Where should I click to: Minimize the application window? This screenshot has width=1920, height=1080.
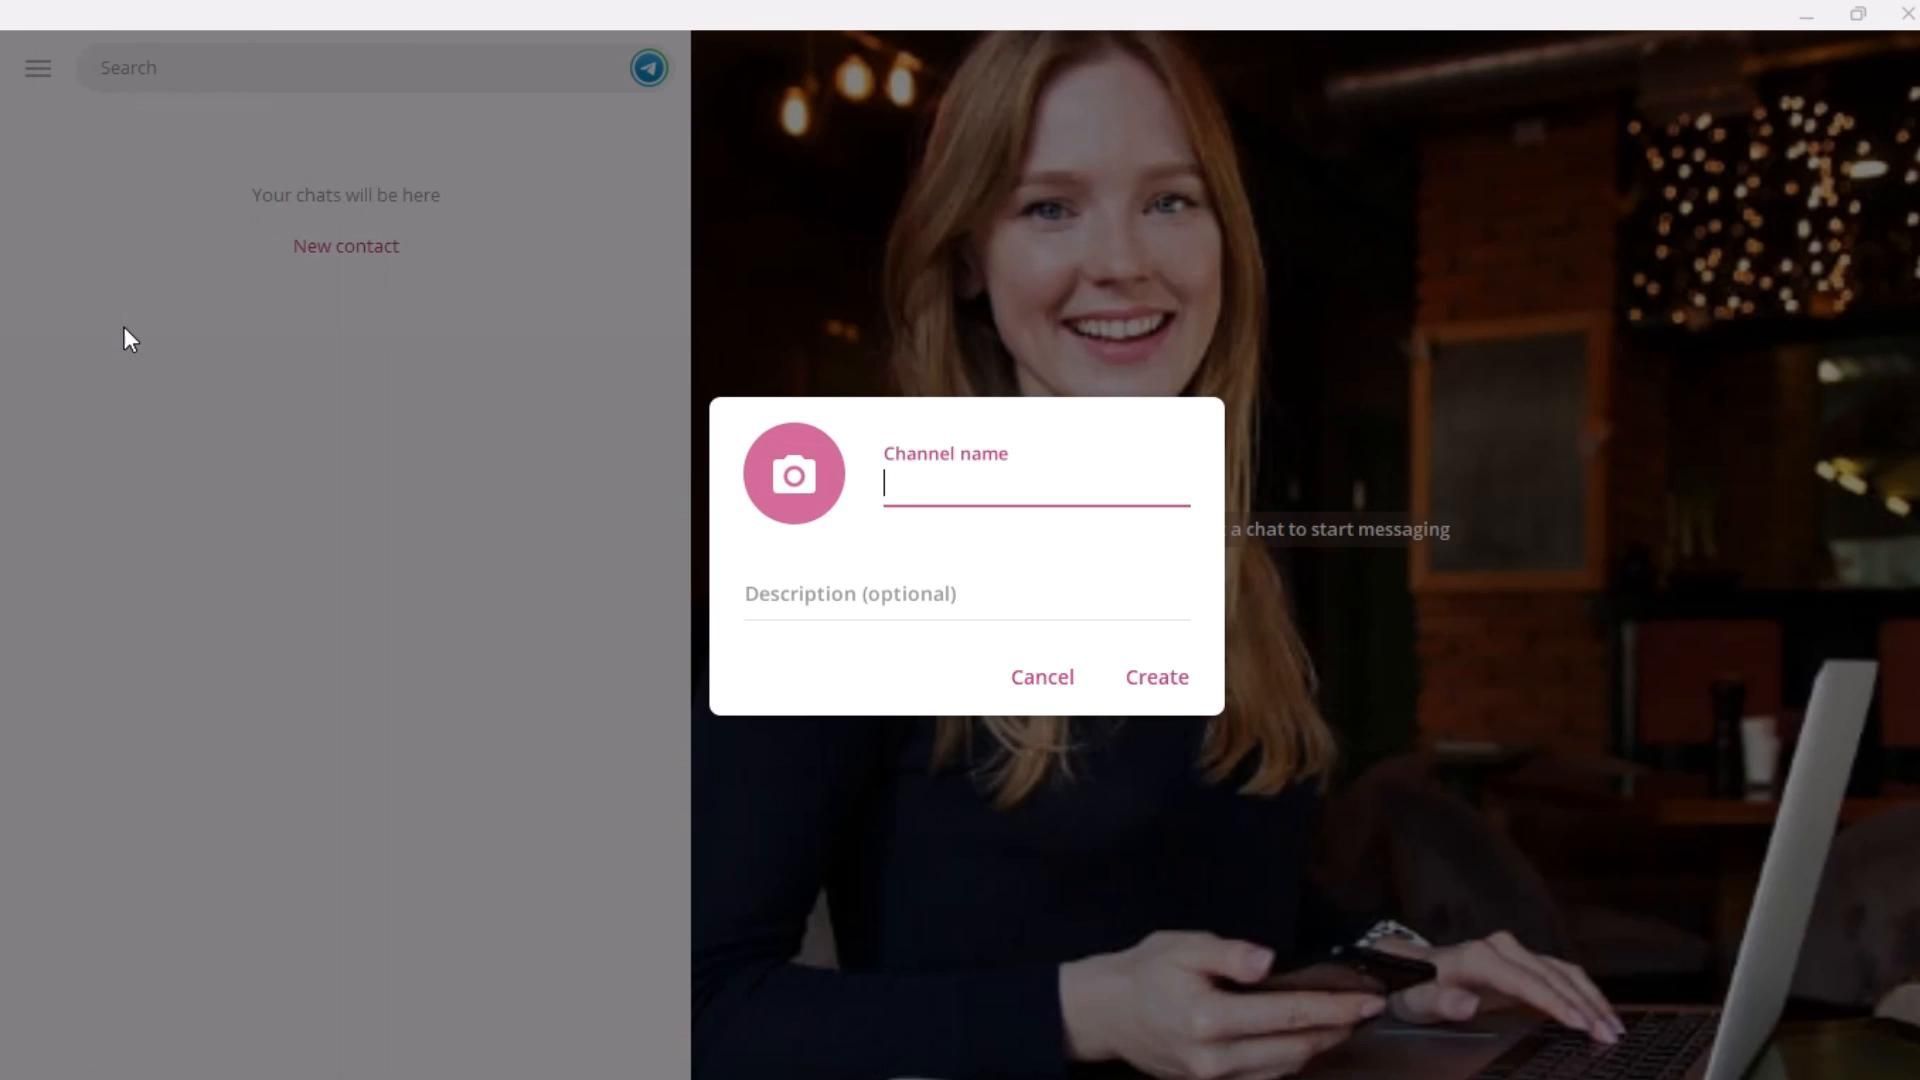(1806, 15)
